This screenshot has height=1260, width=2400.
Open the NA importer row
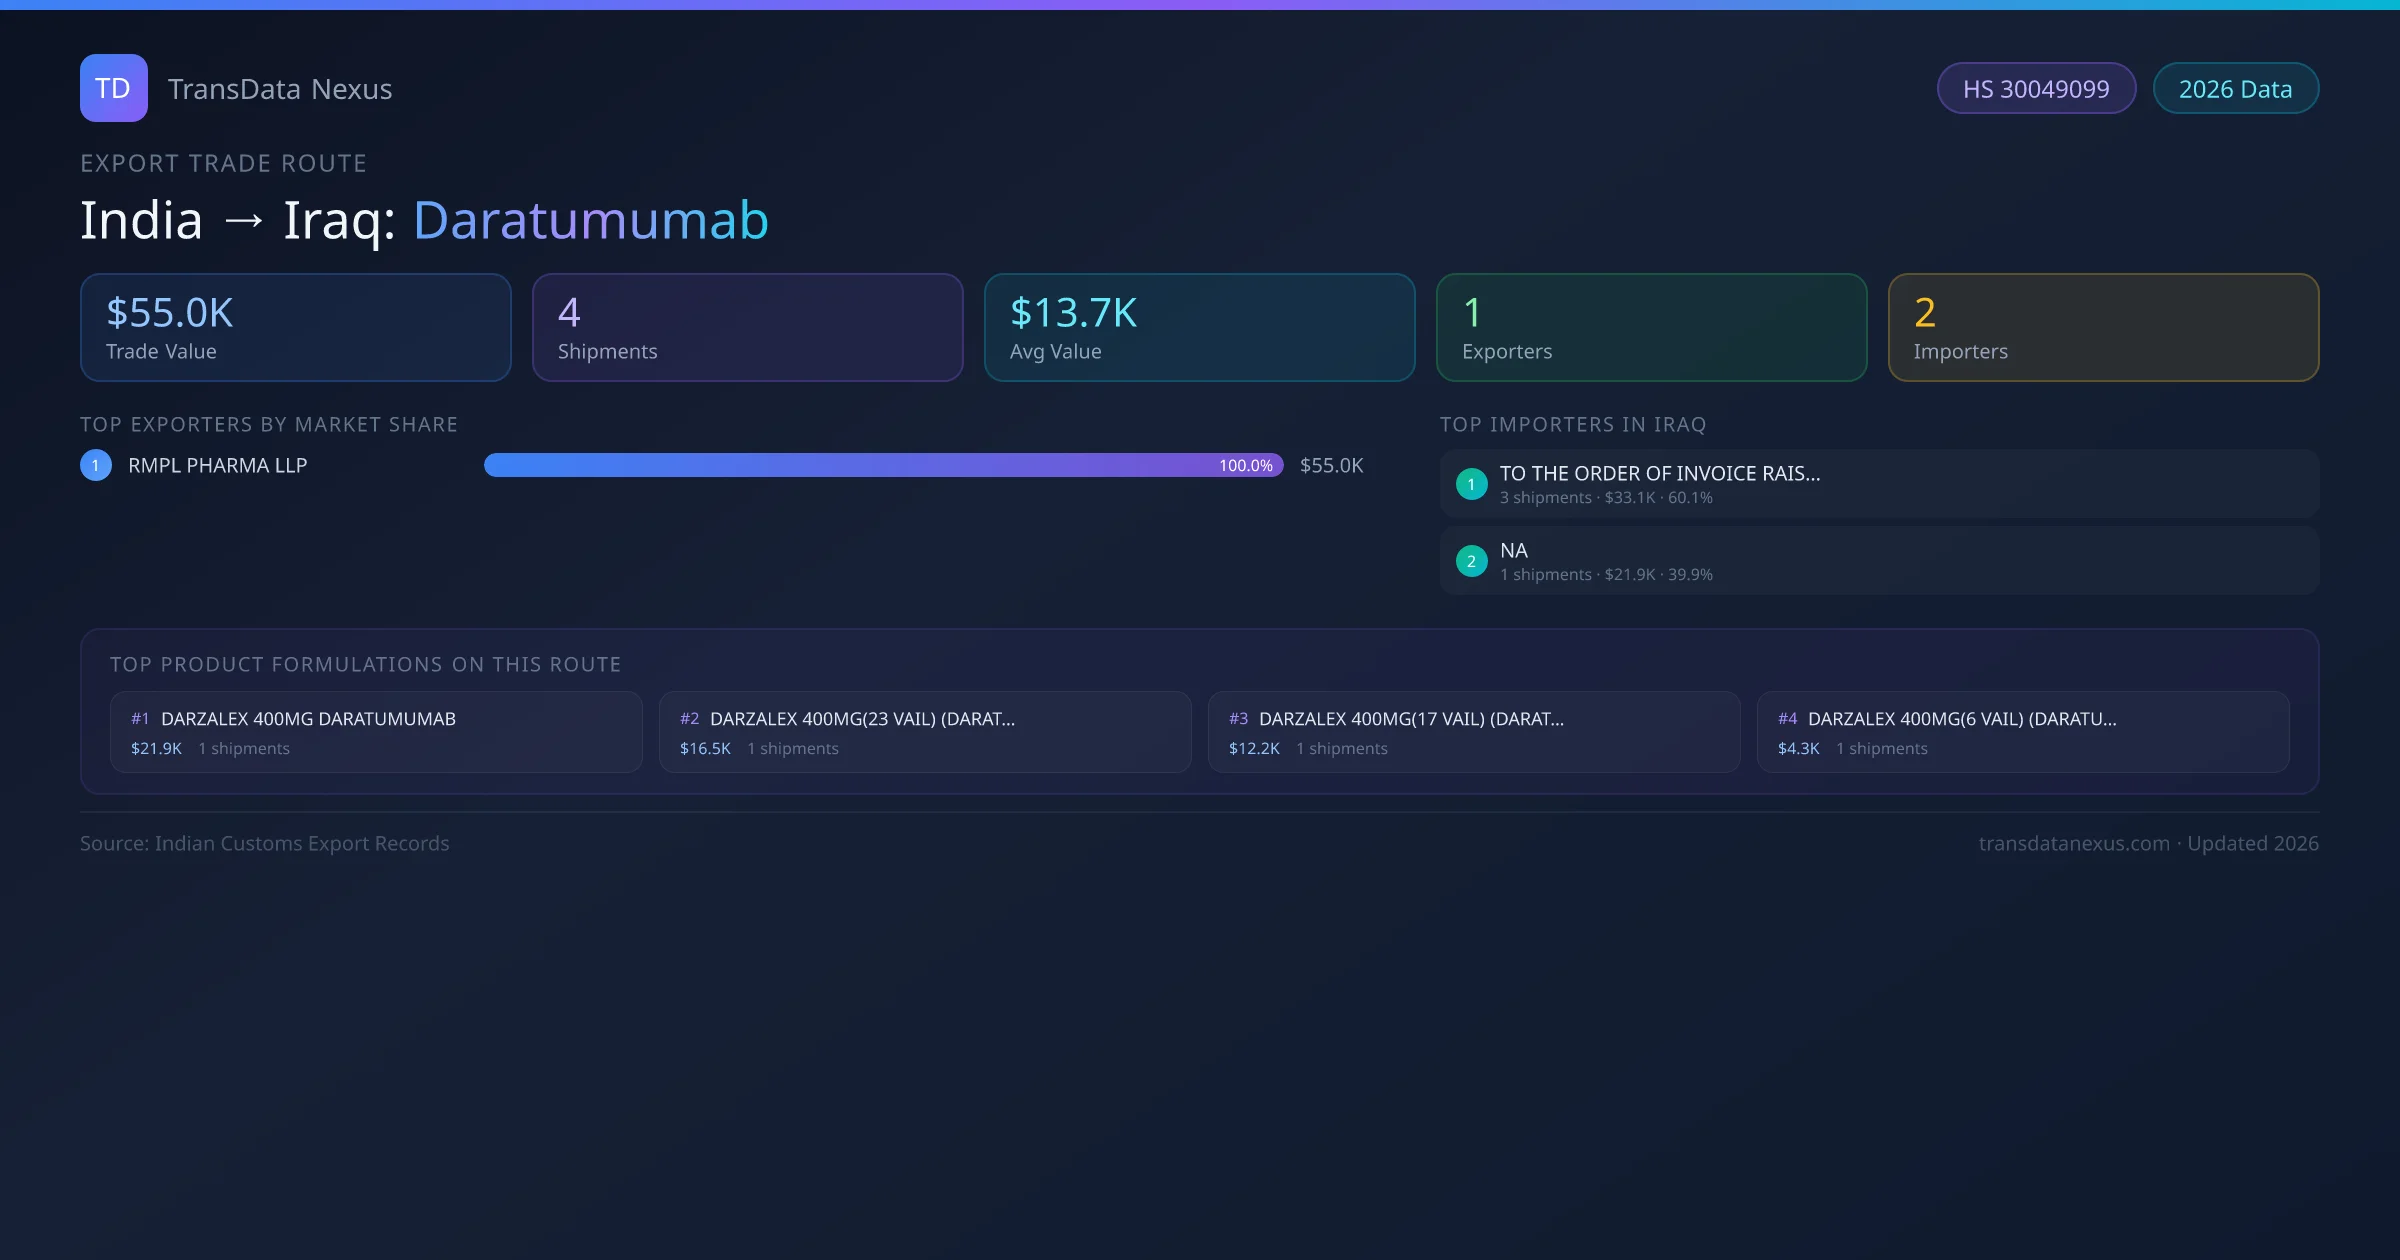coord(1878,561)
